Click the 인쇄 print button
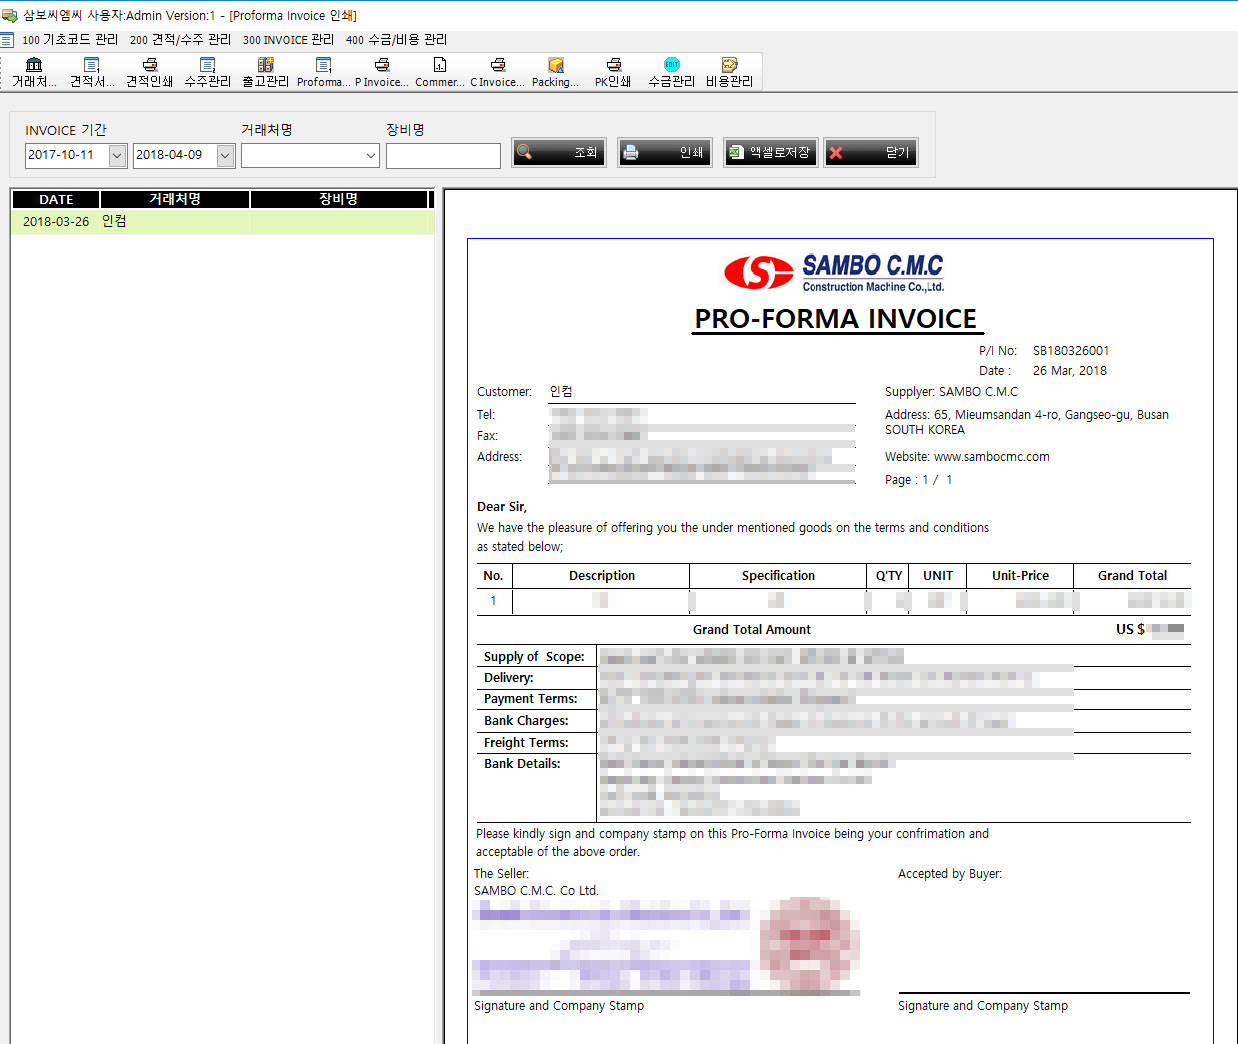Image resolution: width=1238 pixels, height=1044 pixels. (x=665, y=152)
